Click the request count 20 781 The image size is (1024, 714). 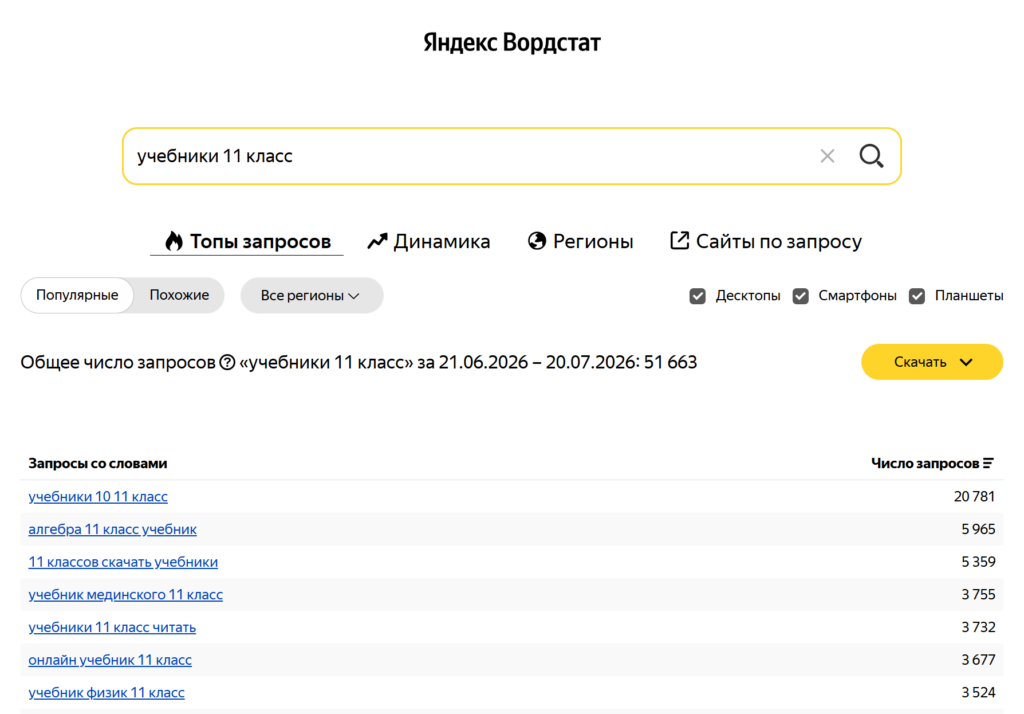tap(974, 496)
